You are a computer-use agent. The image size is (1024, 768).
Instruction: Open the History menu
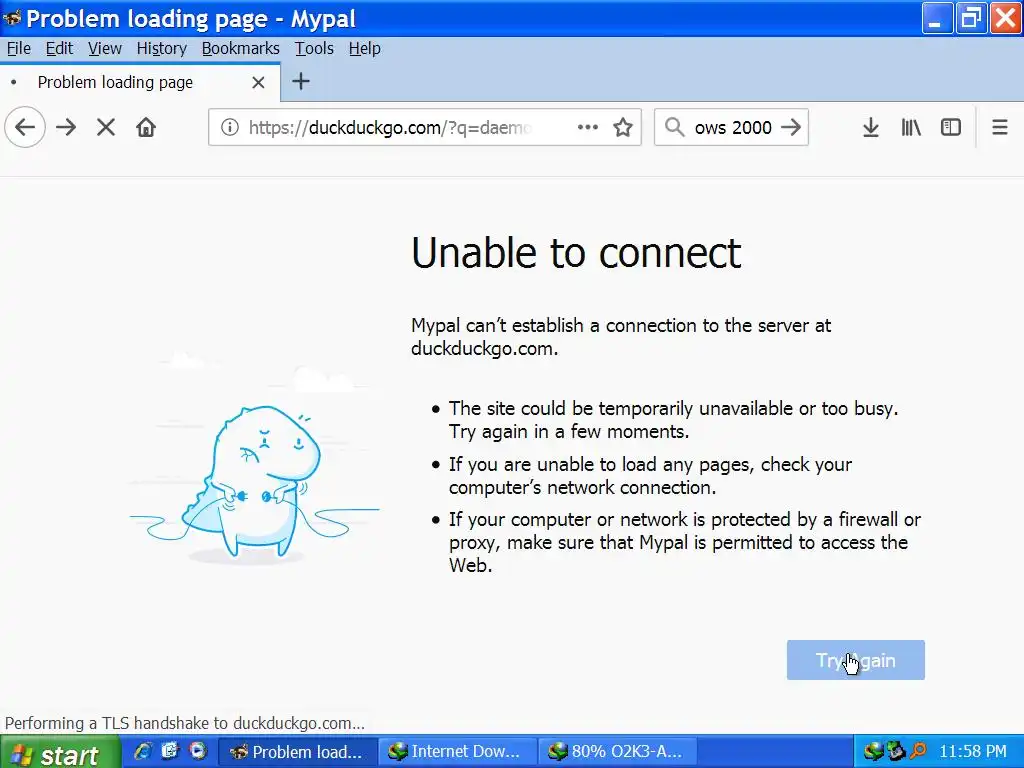pos(161,48)
